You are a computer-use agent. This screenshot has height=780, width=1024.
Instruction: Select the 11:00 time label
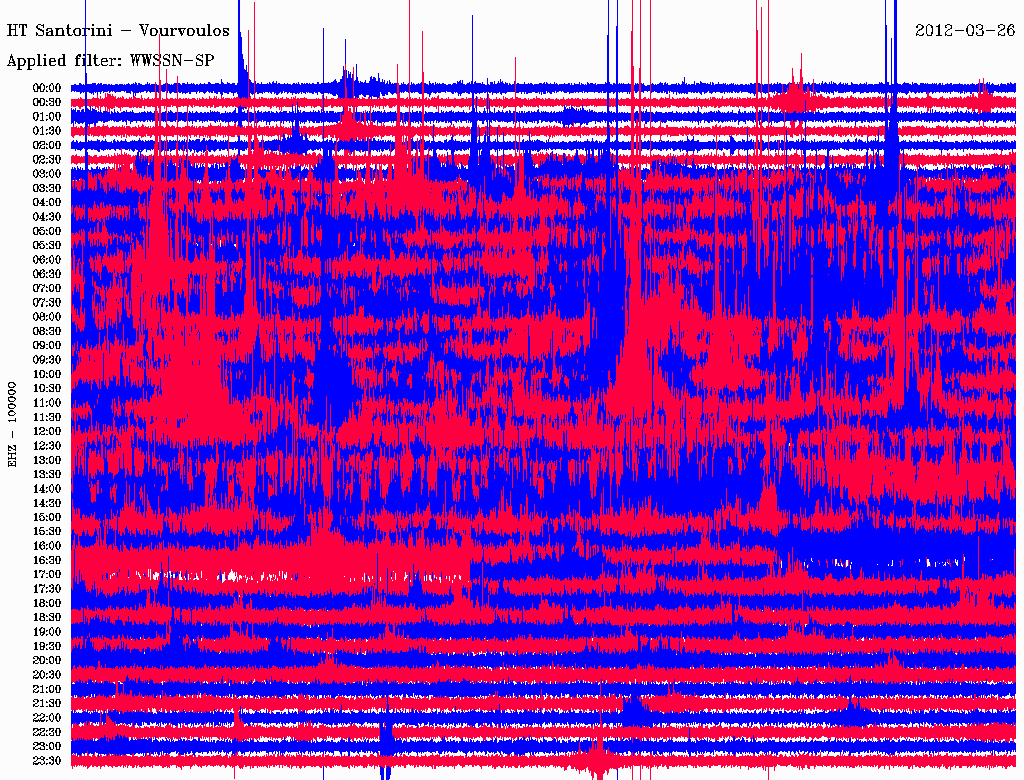(x=47, y=403)
